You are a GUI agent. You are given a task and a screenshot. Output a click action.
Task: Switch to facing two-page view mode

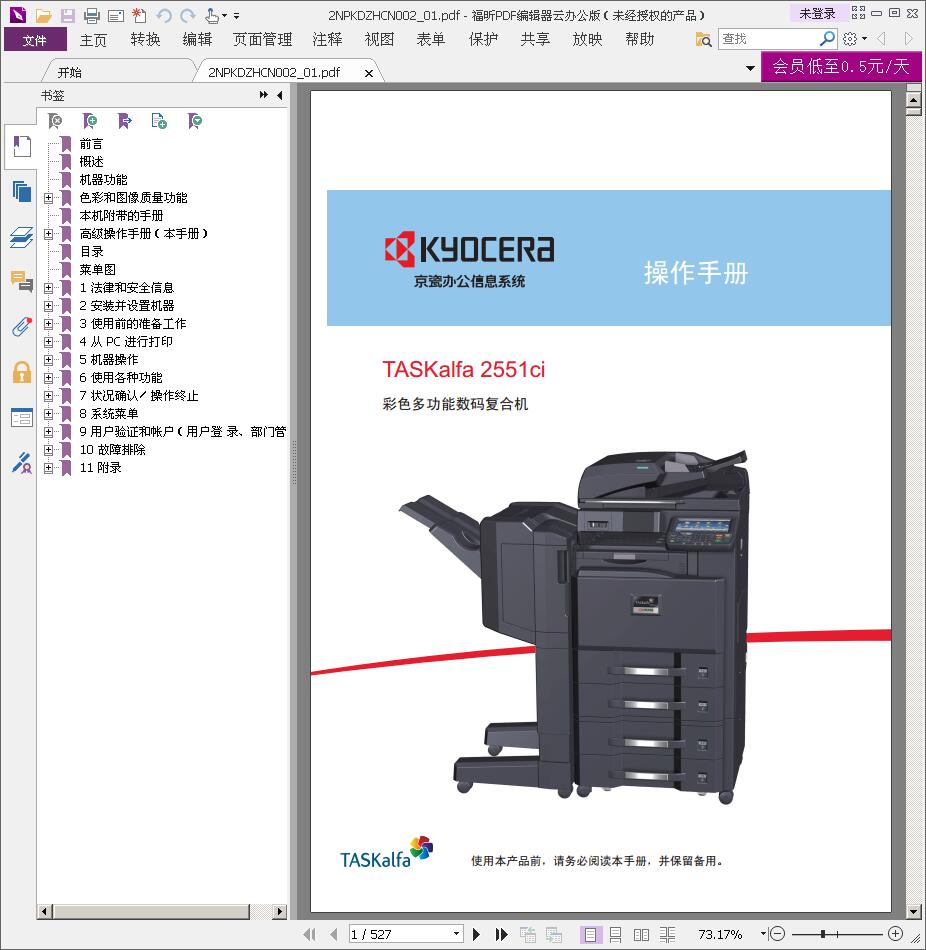pos(641,934)
